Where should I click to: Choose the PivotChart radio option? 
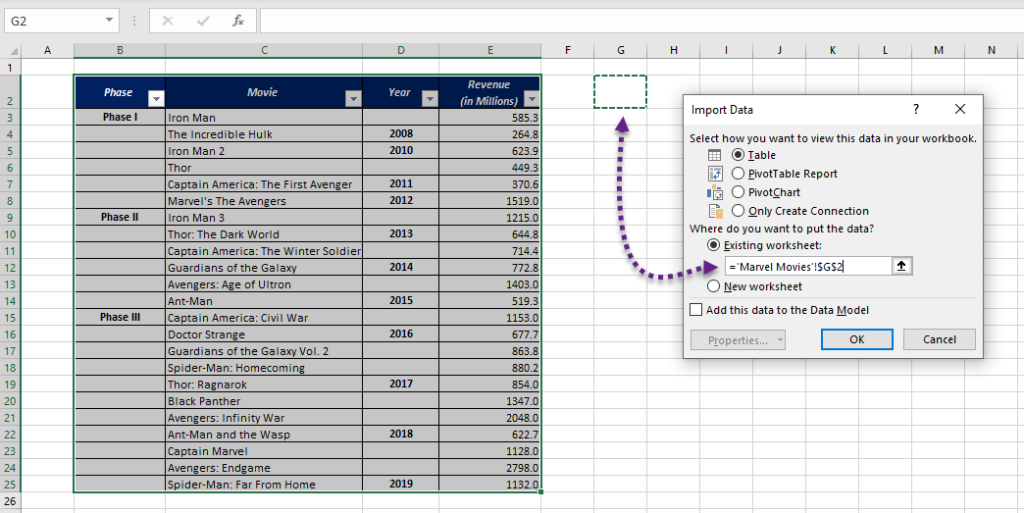point(738,193)
